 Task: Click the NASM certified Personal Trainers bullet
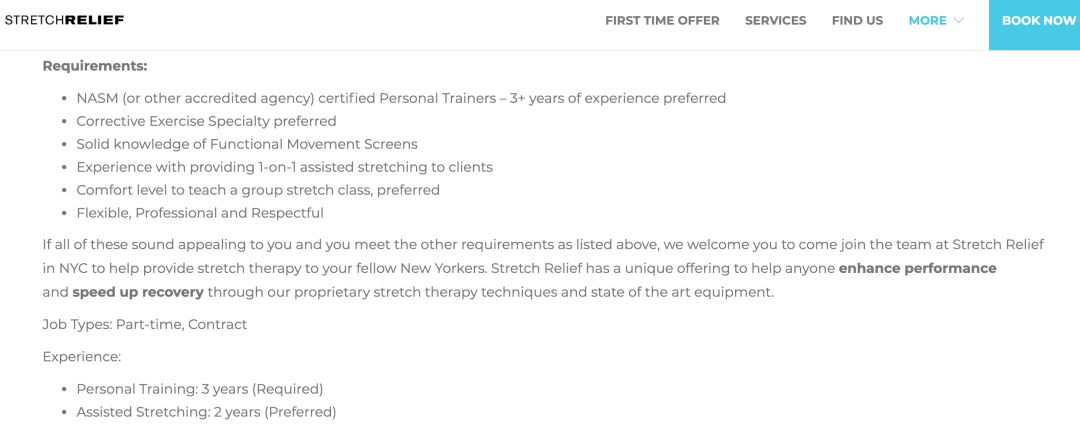(401, 98)
